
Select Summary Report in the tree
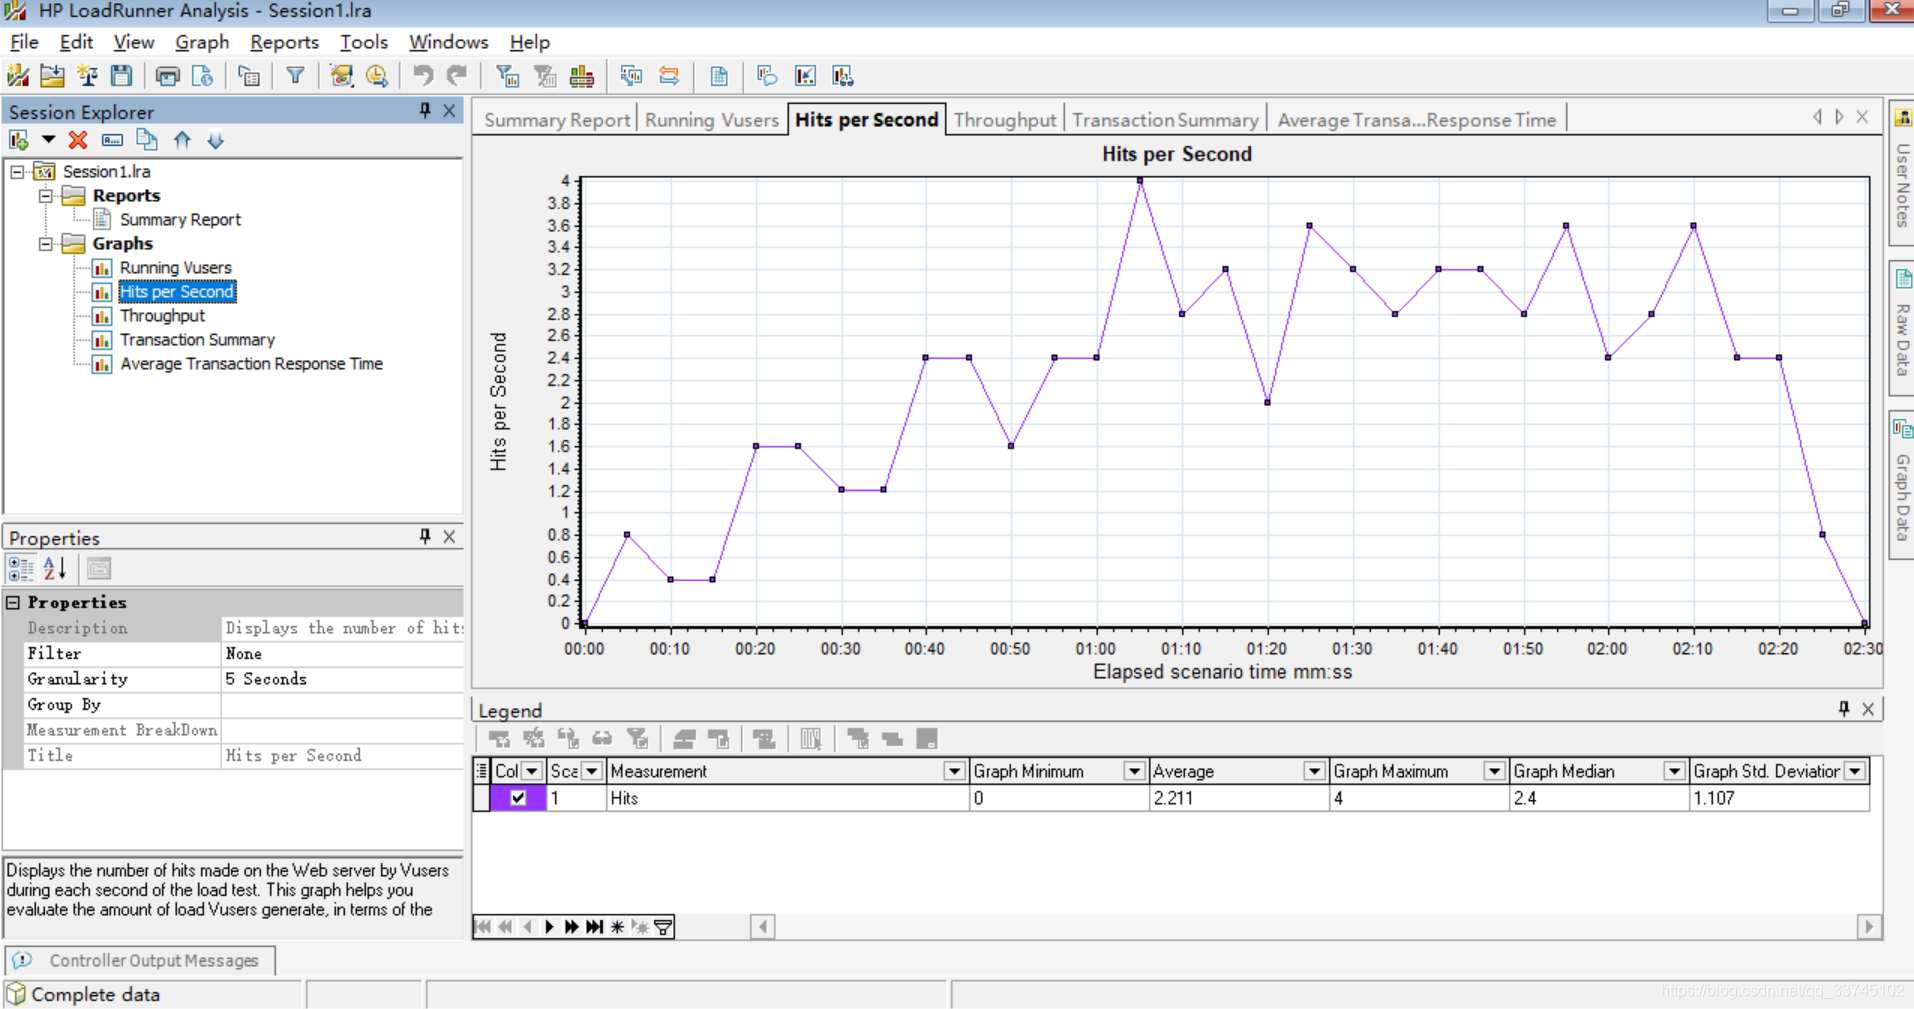point(180,220)
